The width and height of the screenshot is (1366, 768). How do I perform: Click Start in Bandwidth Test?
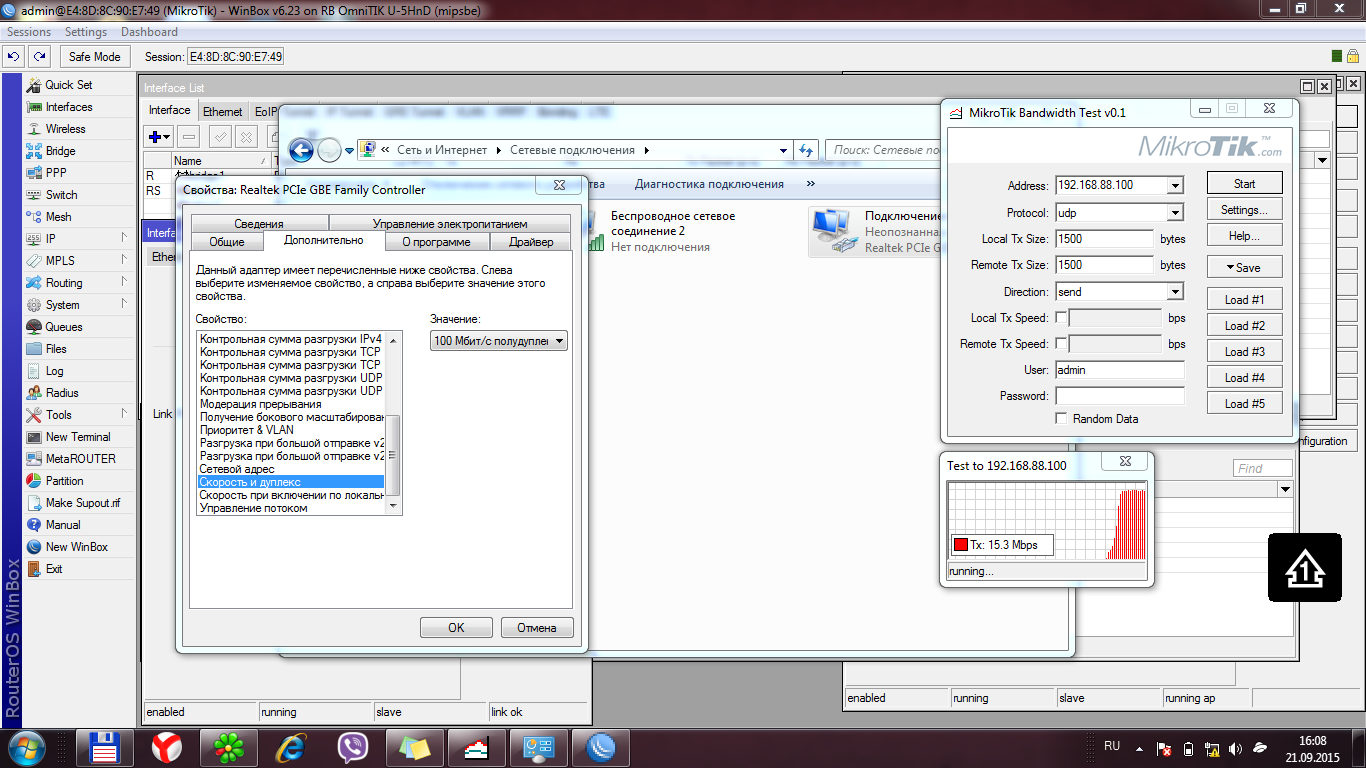[1244, 184]
